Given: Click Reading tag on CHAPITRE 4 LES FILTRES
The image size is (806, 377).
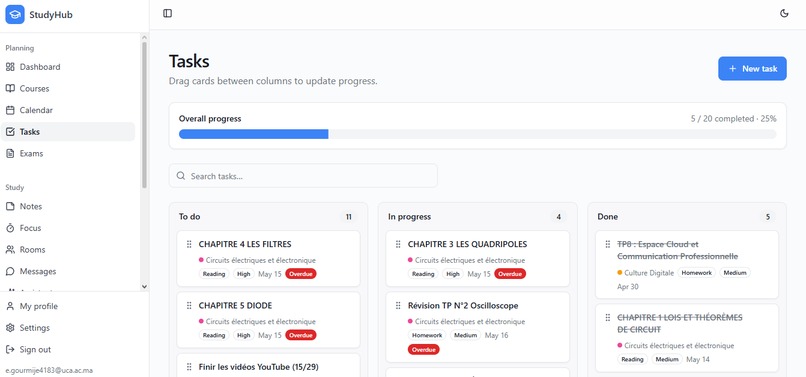Looking at the screenshot, I should 214,274.
